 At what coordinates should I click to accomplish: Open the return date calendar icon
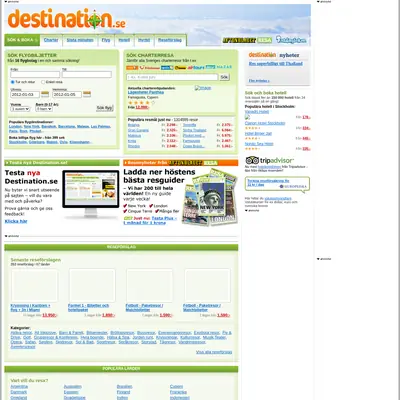(87, 94)
